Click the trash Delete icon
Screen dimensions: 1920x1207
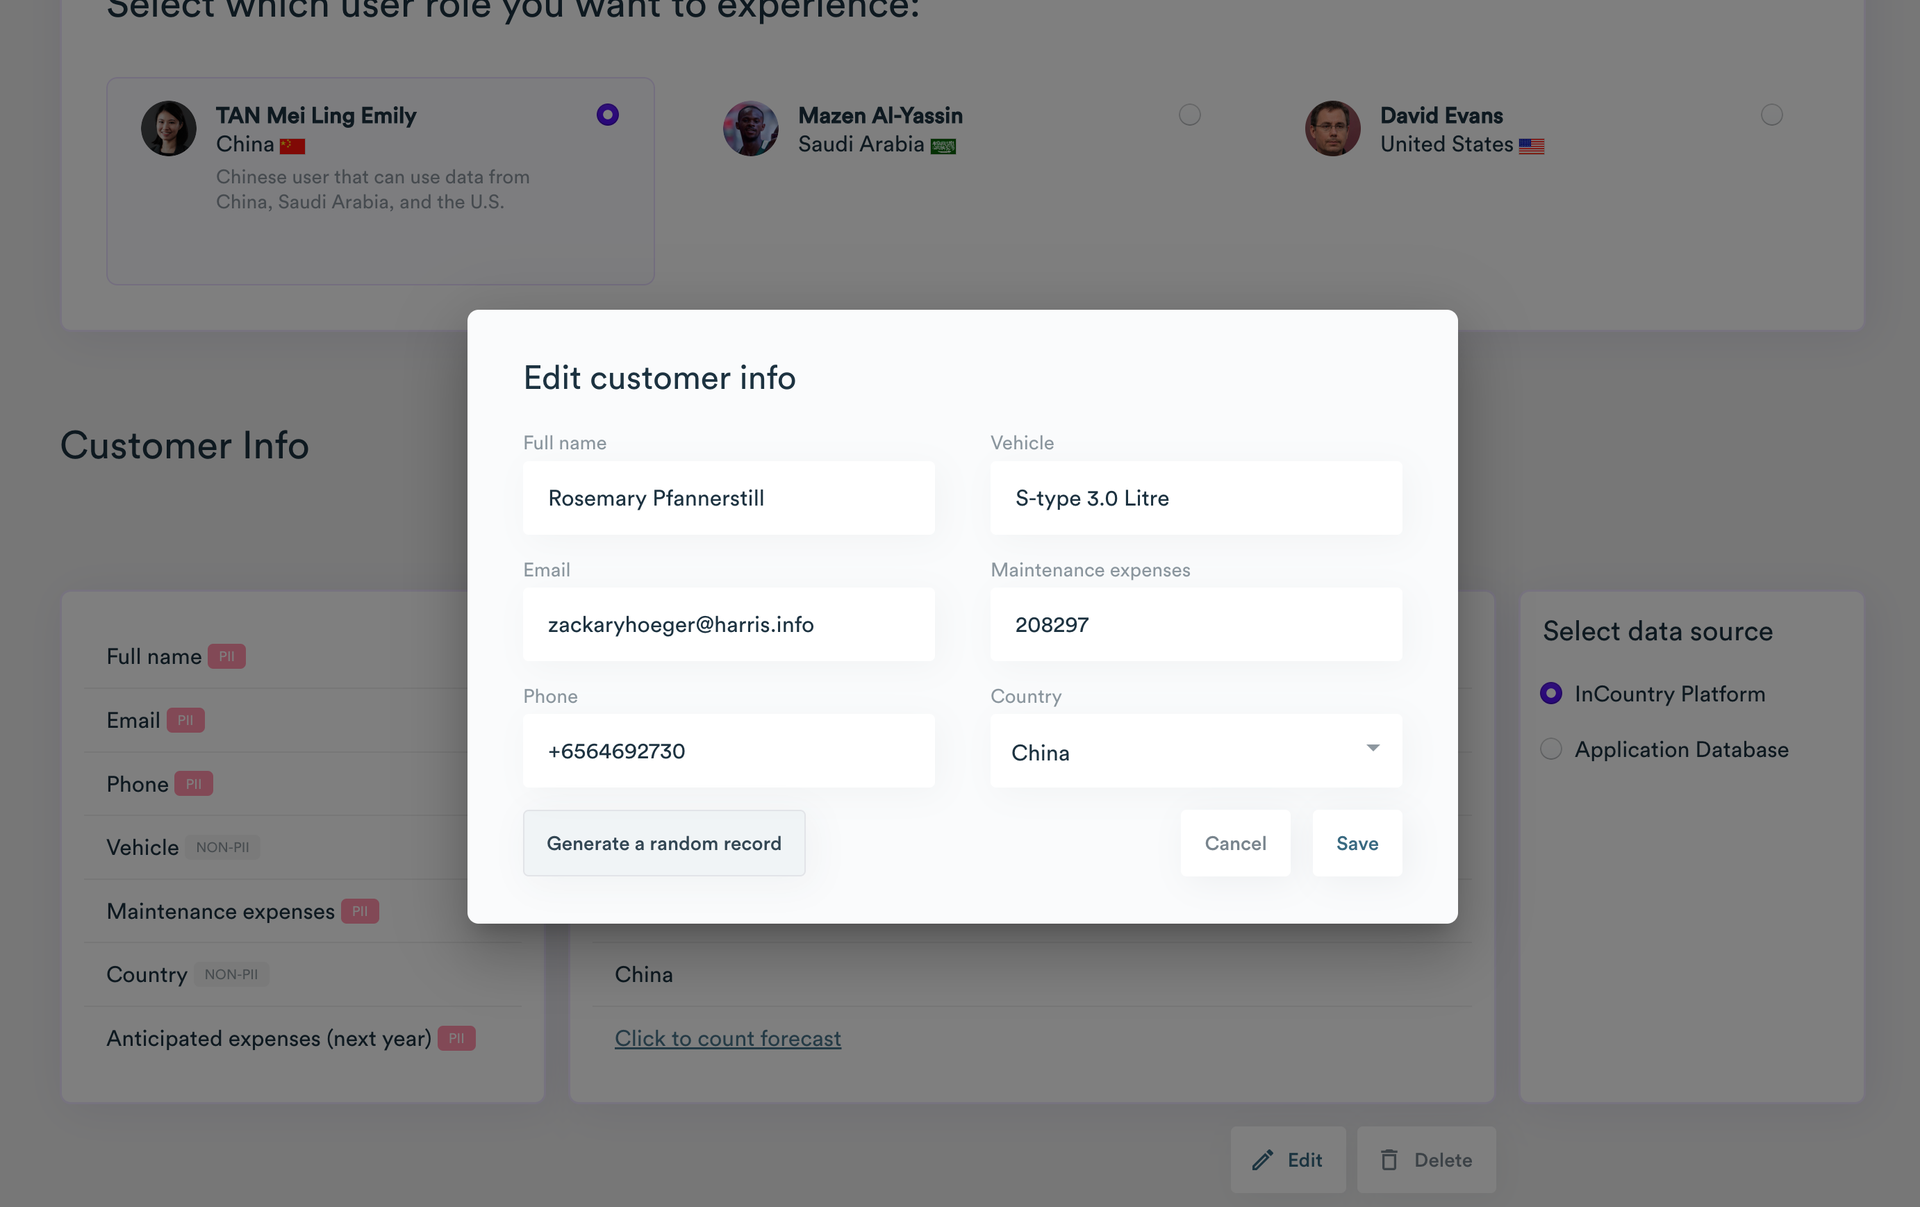1389,1160
